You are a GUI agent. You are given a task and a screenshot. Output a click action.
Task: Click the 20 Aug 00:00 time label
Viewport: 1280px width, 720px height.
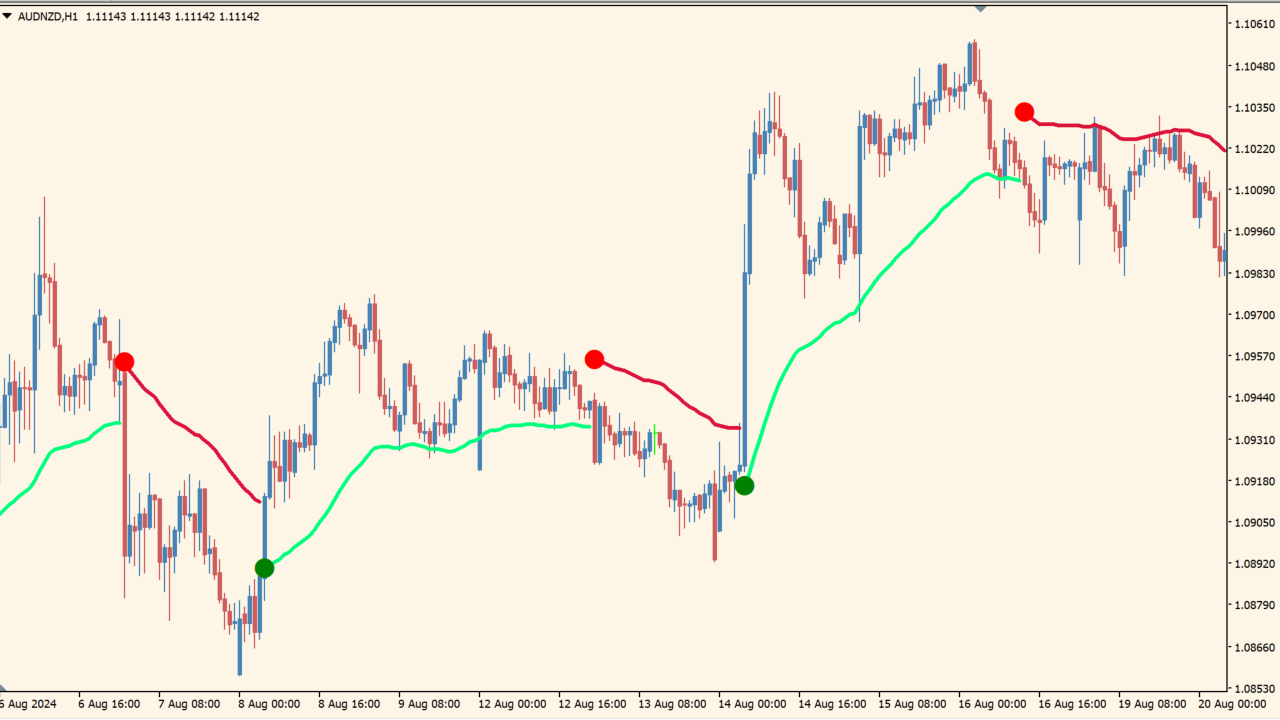coord(1232,704)
